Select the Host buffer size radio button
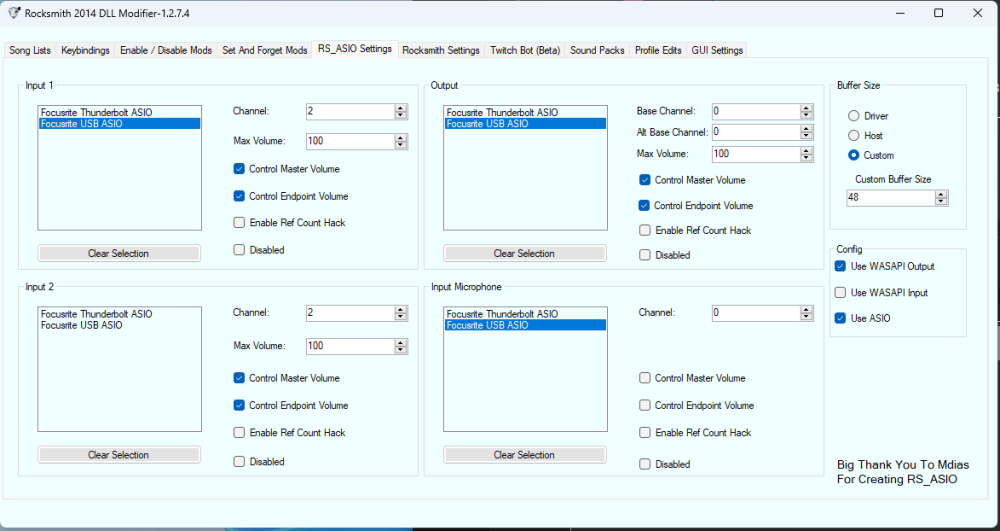 pyautogui.click(x=854, y=136)
